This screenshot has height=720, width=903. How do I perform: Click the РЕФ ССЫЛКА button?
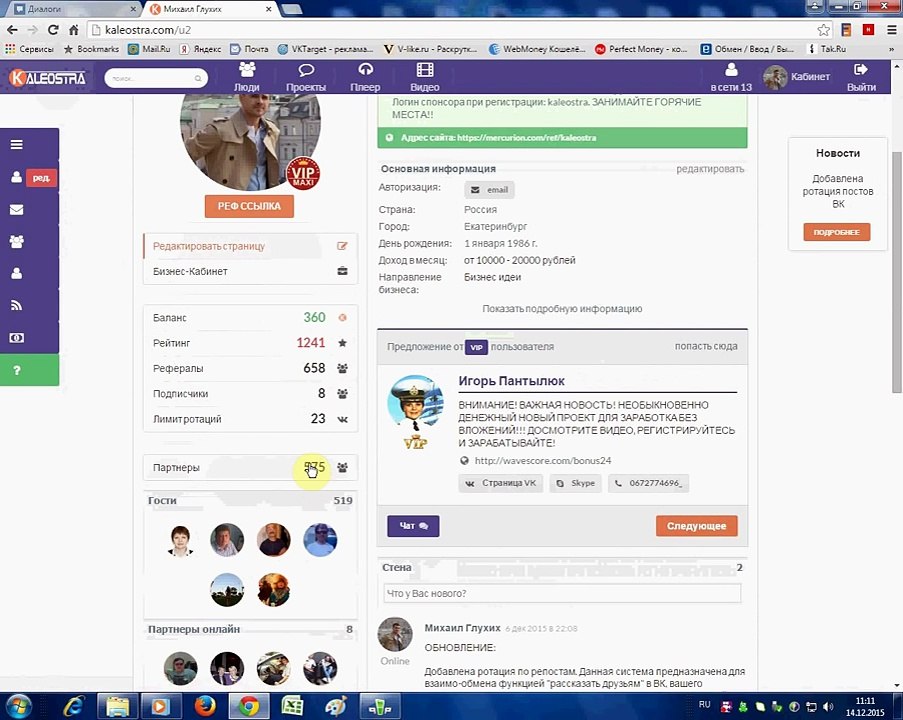click(x=249, y=206)
